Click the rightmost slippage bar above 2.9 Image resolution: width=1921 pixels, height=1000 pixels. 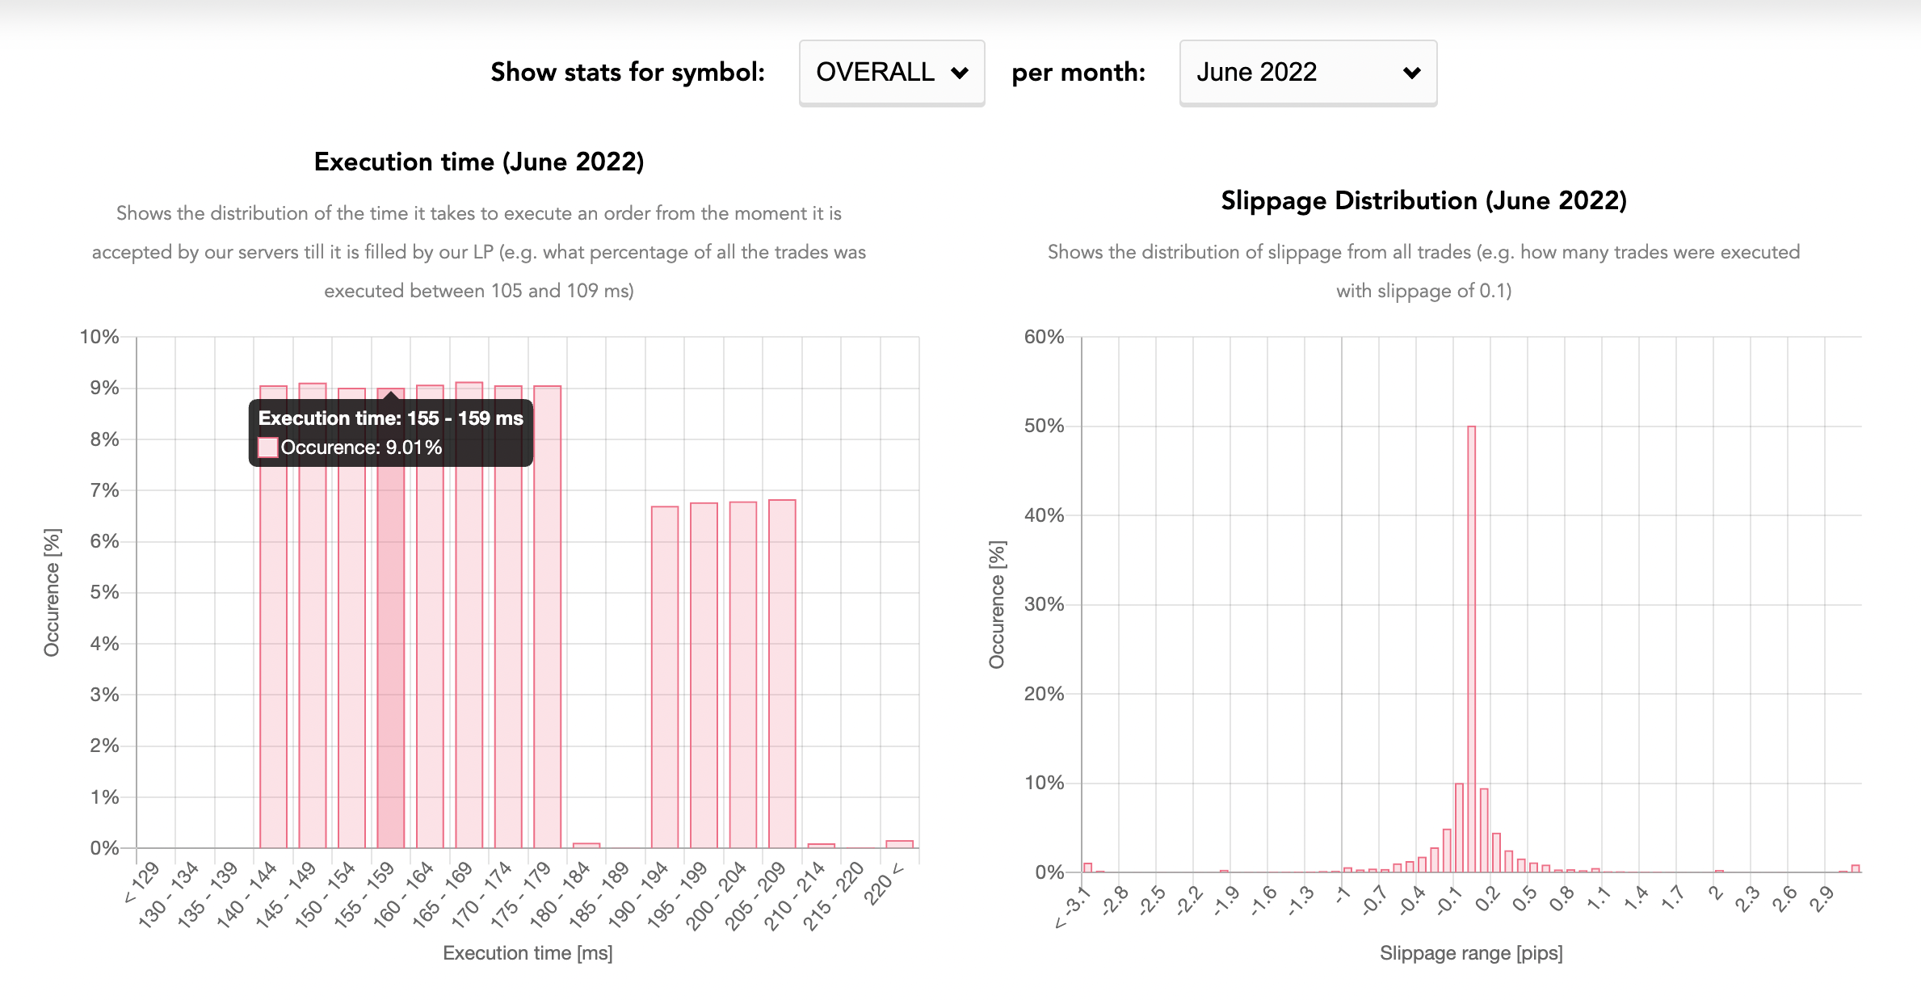point(1855,868)
